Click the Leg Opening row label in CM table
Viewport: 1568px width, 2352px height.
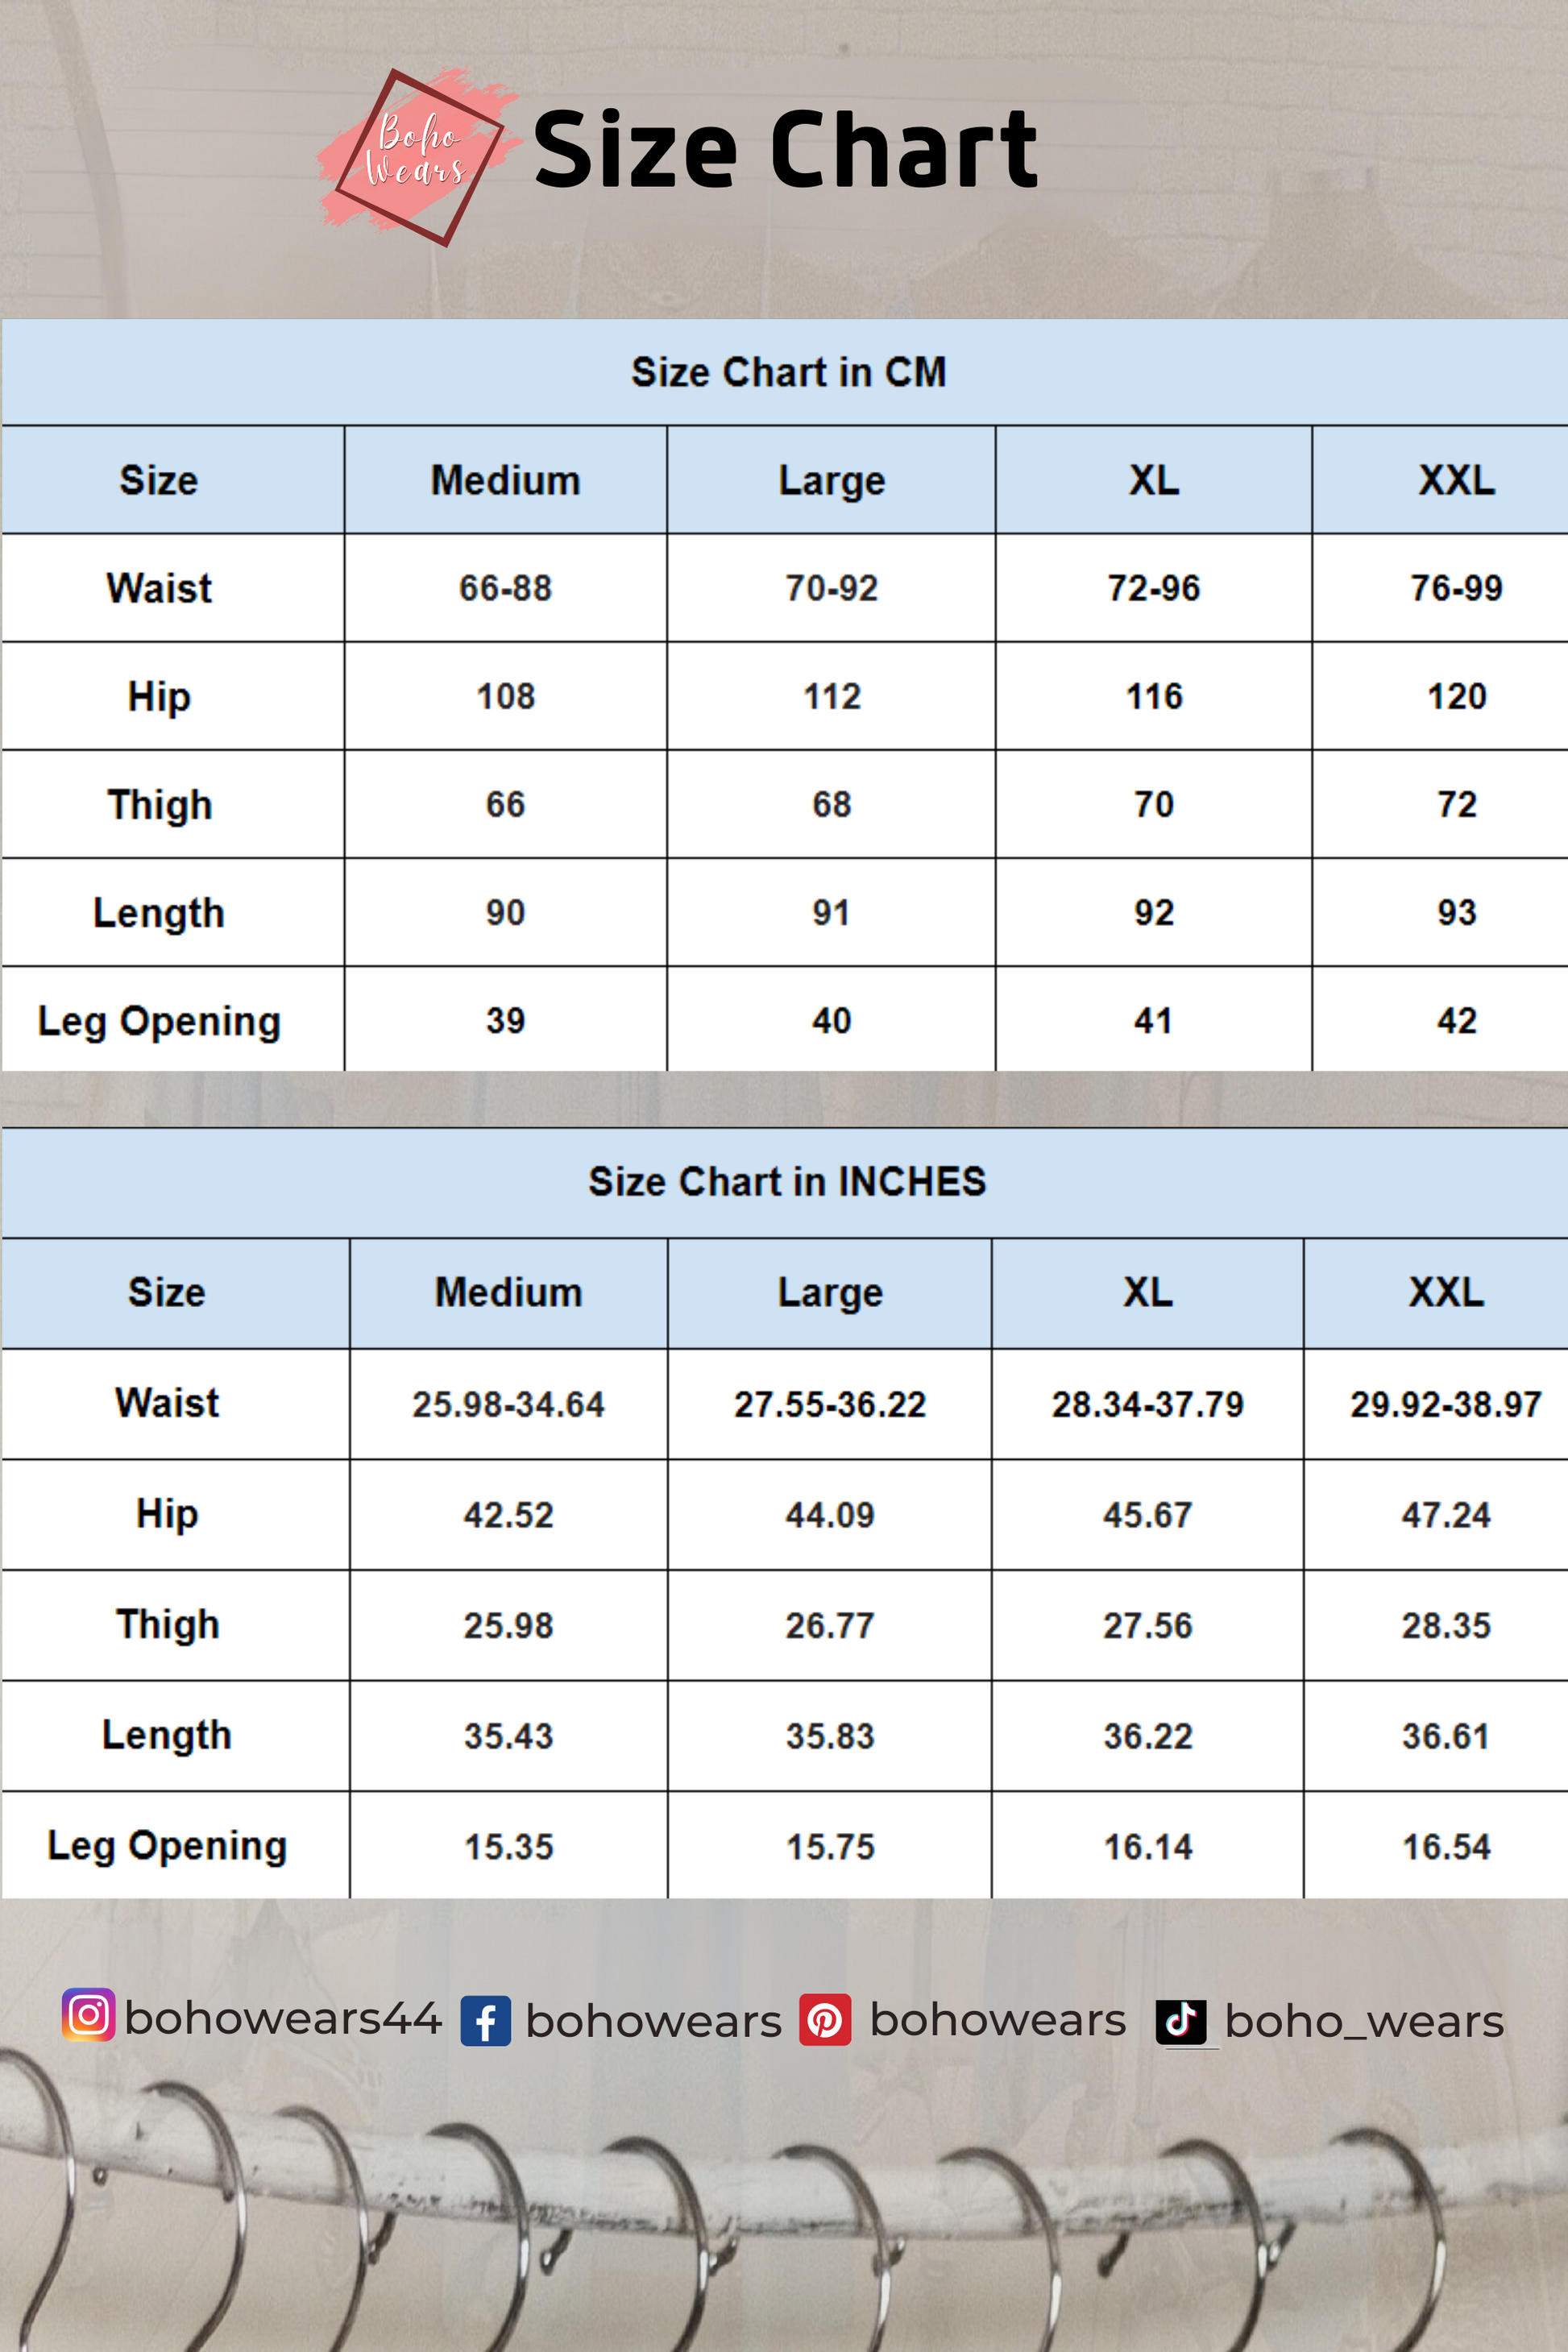click(159, 1021)
